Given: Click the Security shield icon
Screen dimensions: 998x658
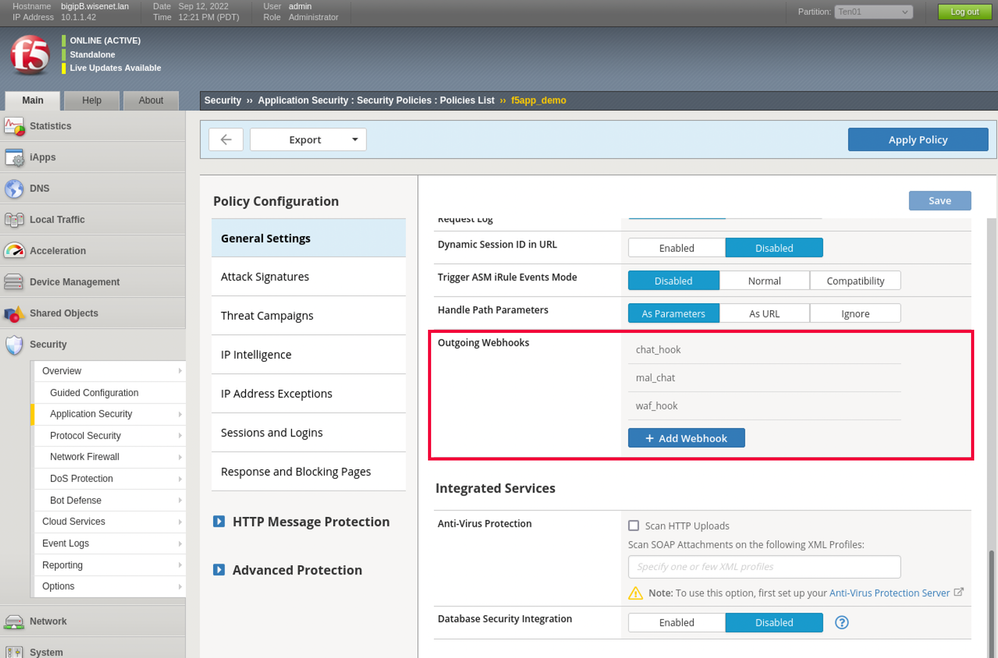Looking at the screenshot, I should tap(14, 345).
